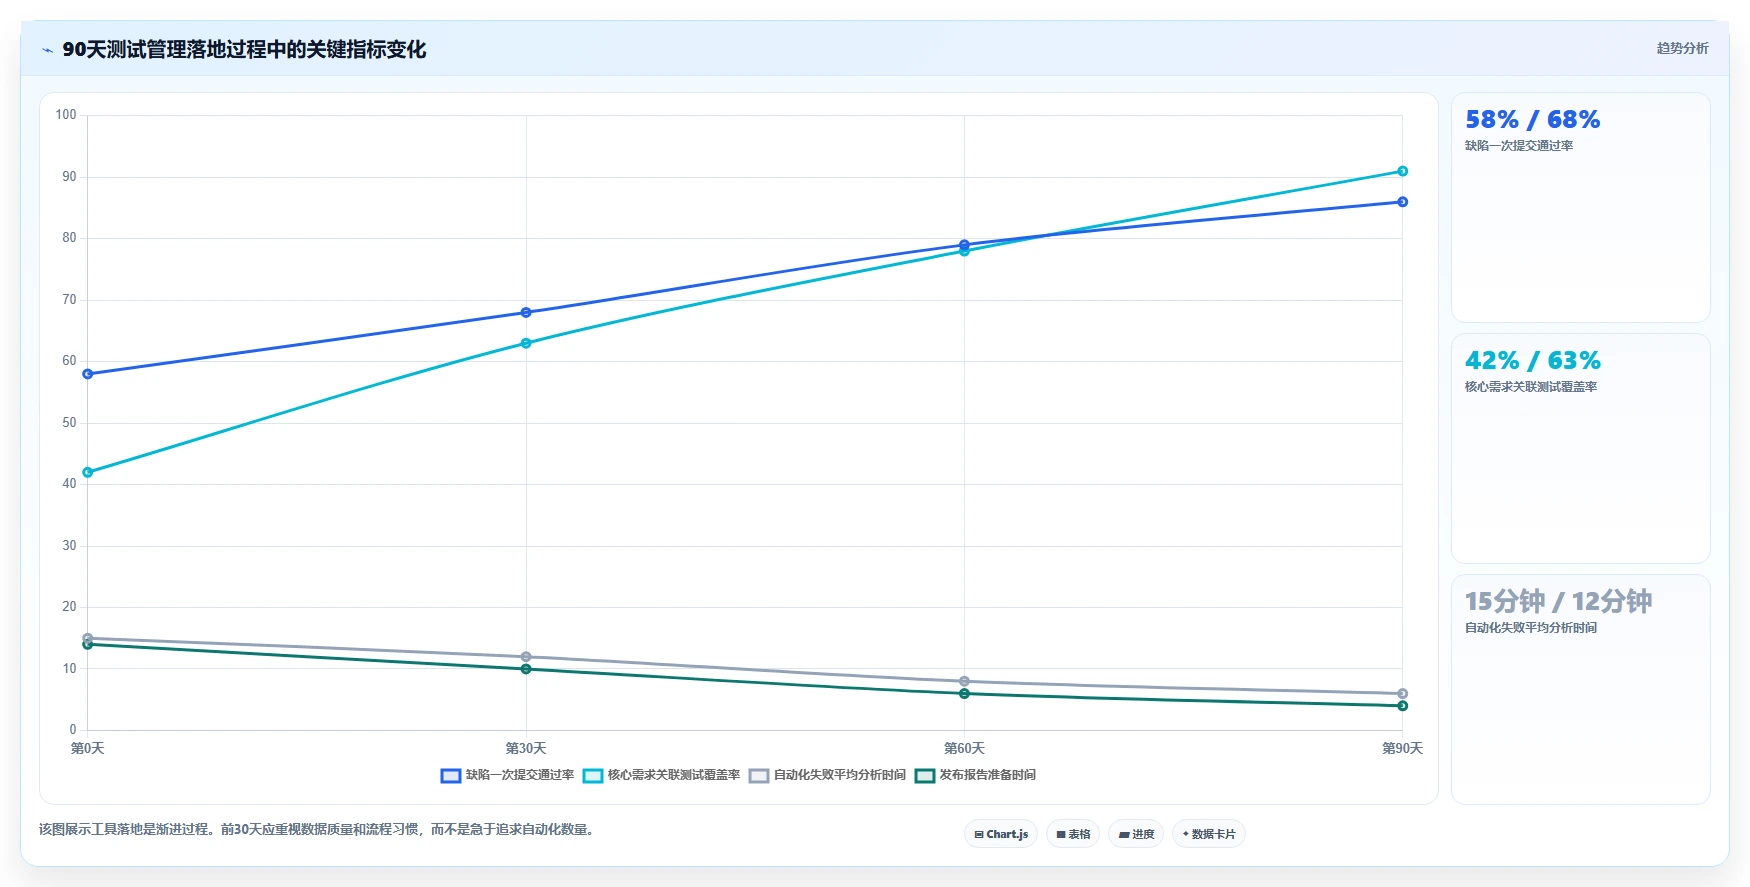
Task: Click the caption starting 该图展示工具落地是渐进过程
Action: point(318,830)
